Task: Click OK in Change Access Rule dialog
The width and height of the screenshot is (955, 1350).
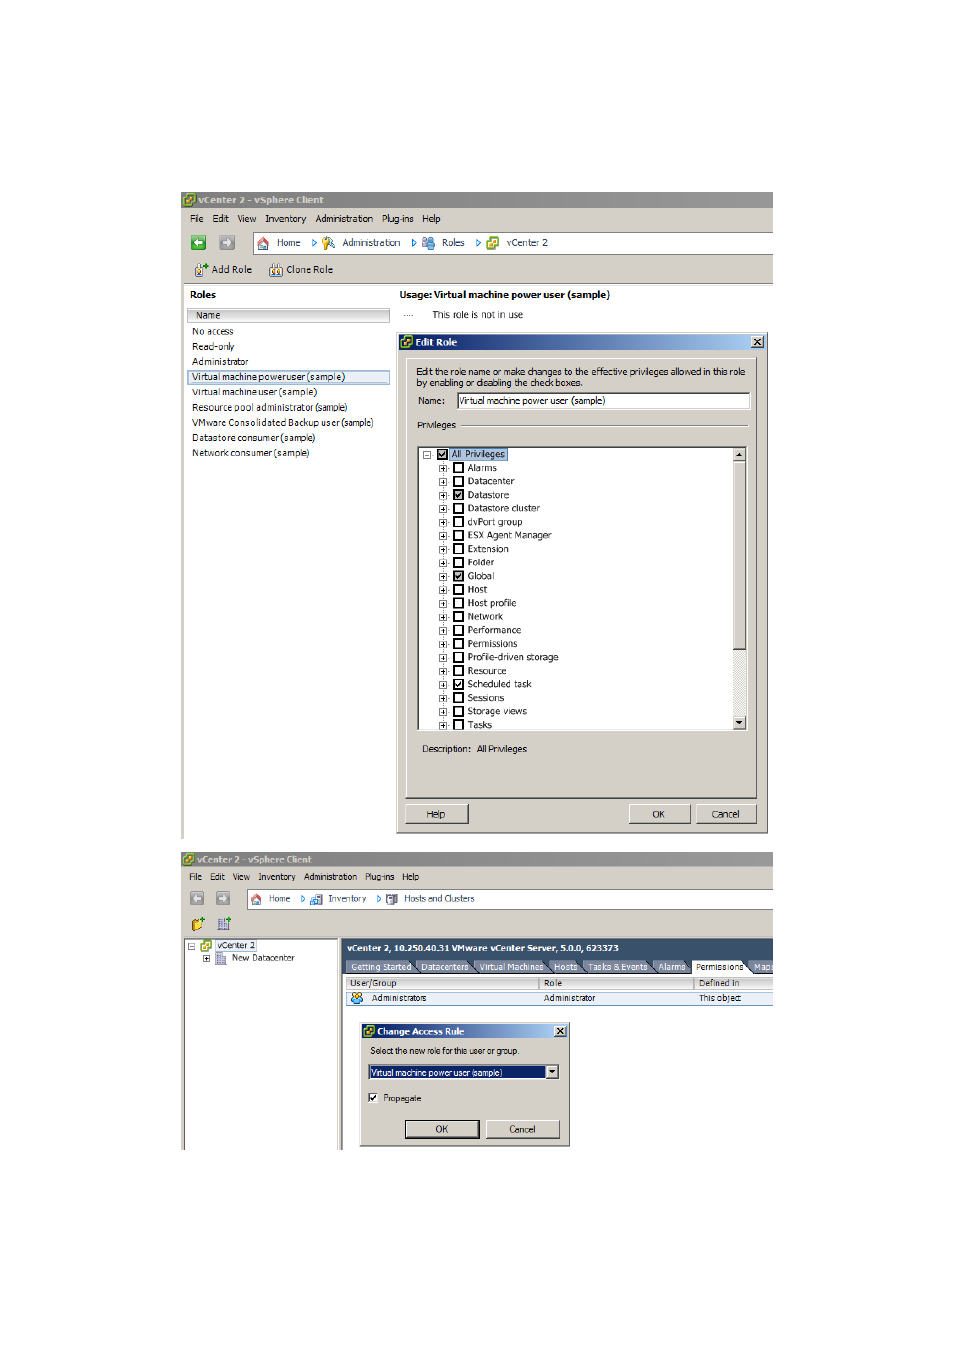Action: pos(441,1129)
